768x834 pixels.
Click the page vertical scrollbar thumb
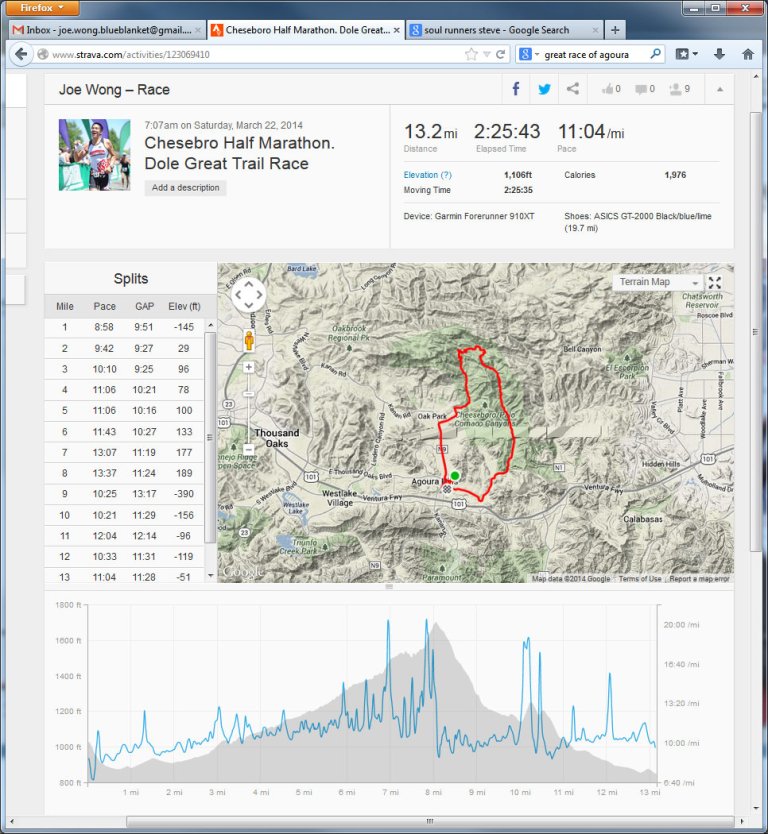(755, 332)
